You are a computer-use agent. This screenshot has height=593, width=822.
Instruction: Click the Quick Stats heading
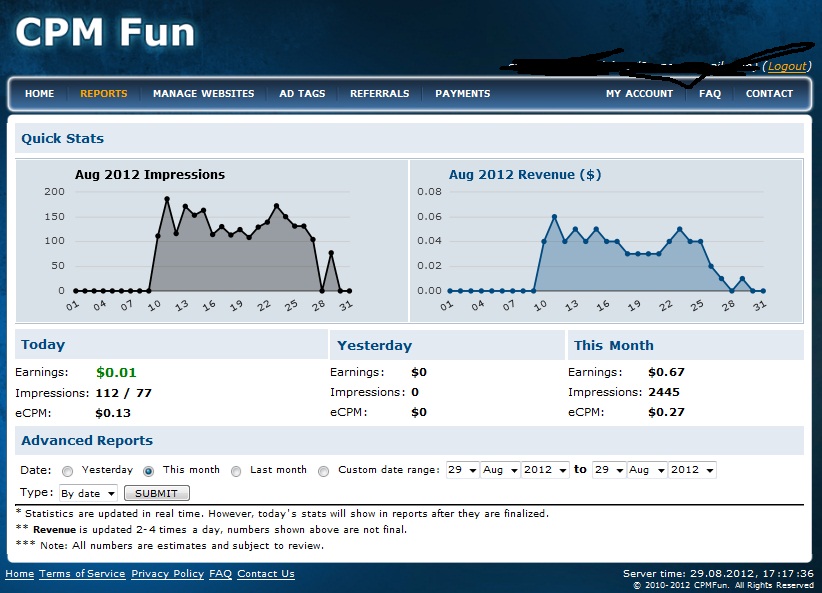click(62, 138)
